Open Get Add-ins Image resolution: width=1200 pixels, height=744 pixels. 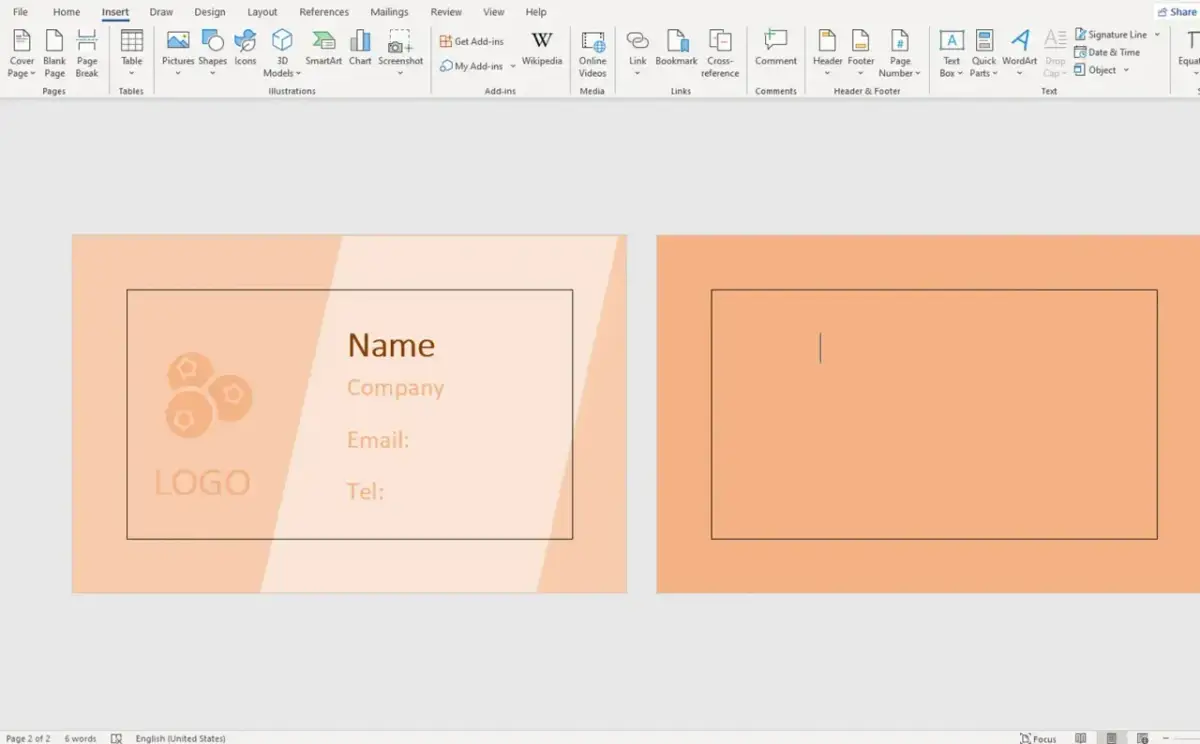470,40
